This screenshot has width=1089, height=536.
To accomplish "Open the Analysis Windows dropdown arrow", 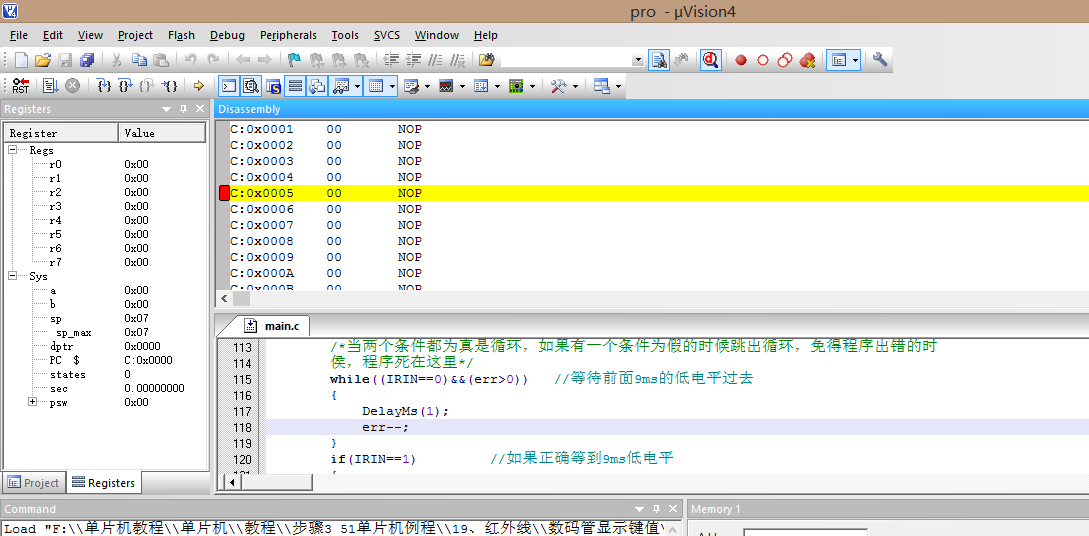I will coord(462,86).
